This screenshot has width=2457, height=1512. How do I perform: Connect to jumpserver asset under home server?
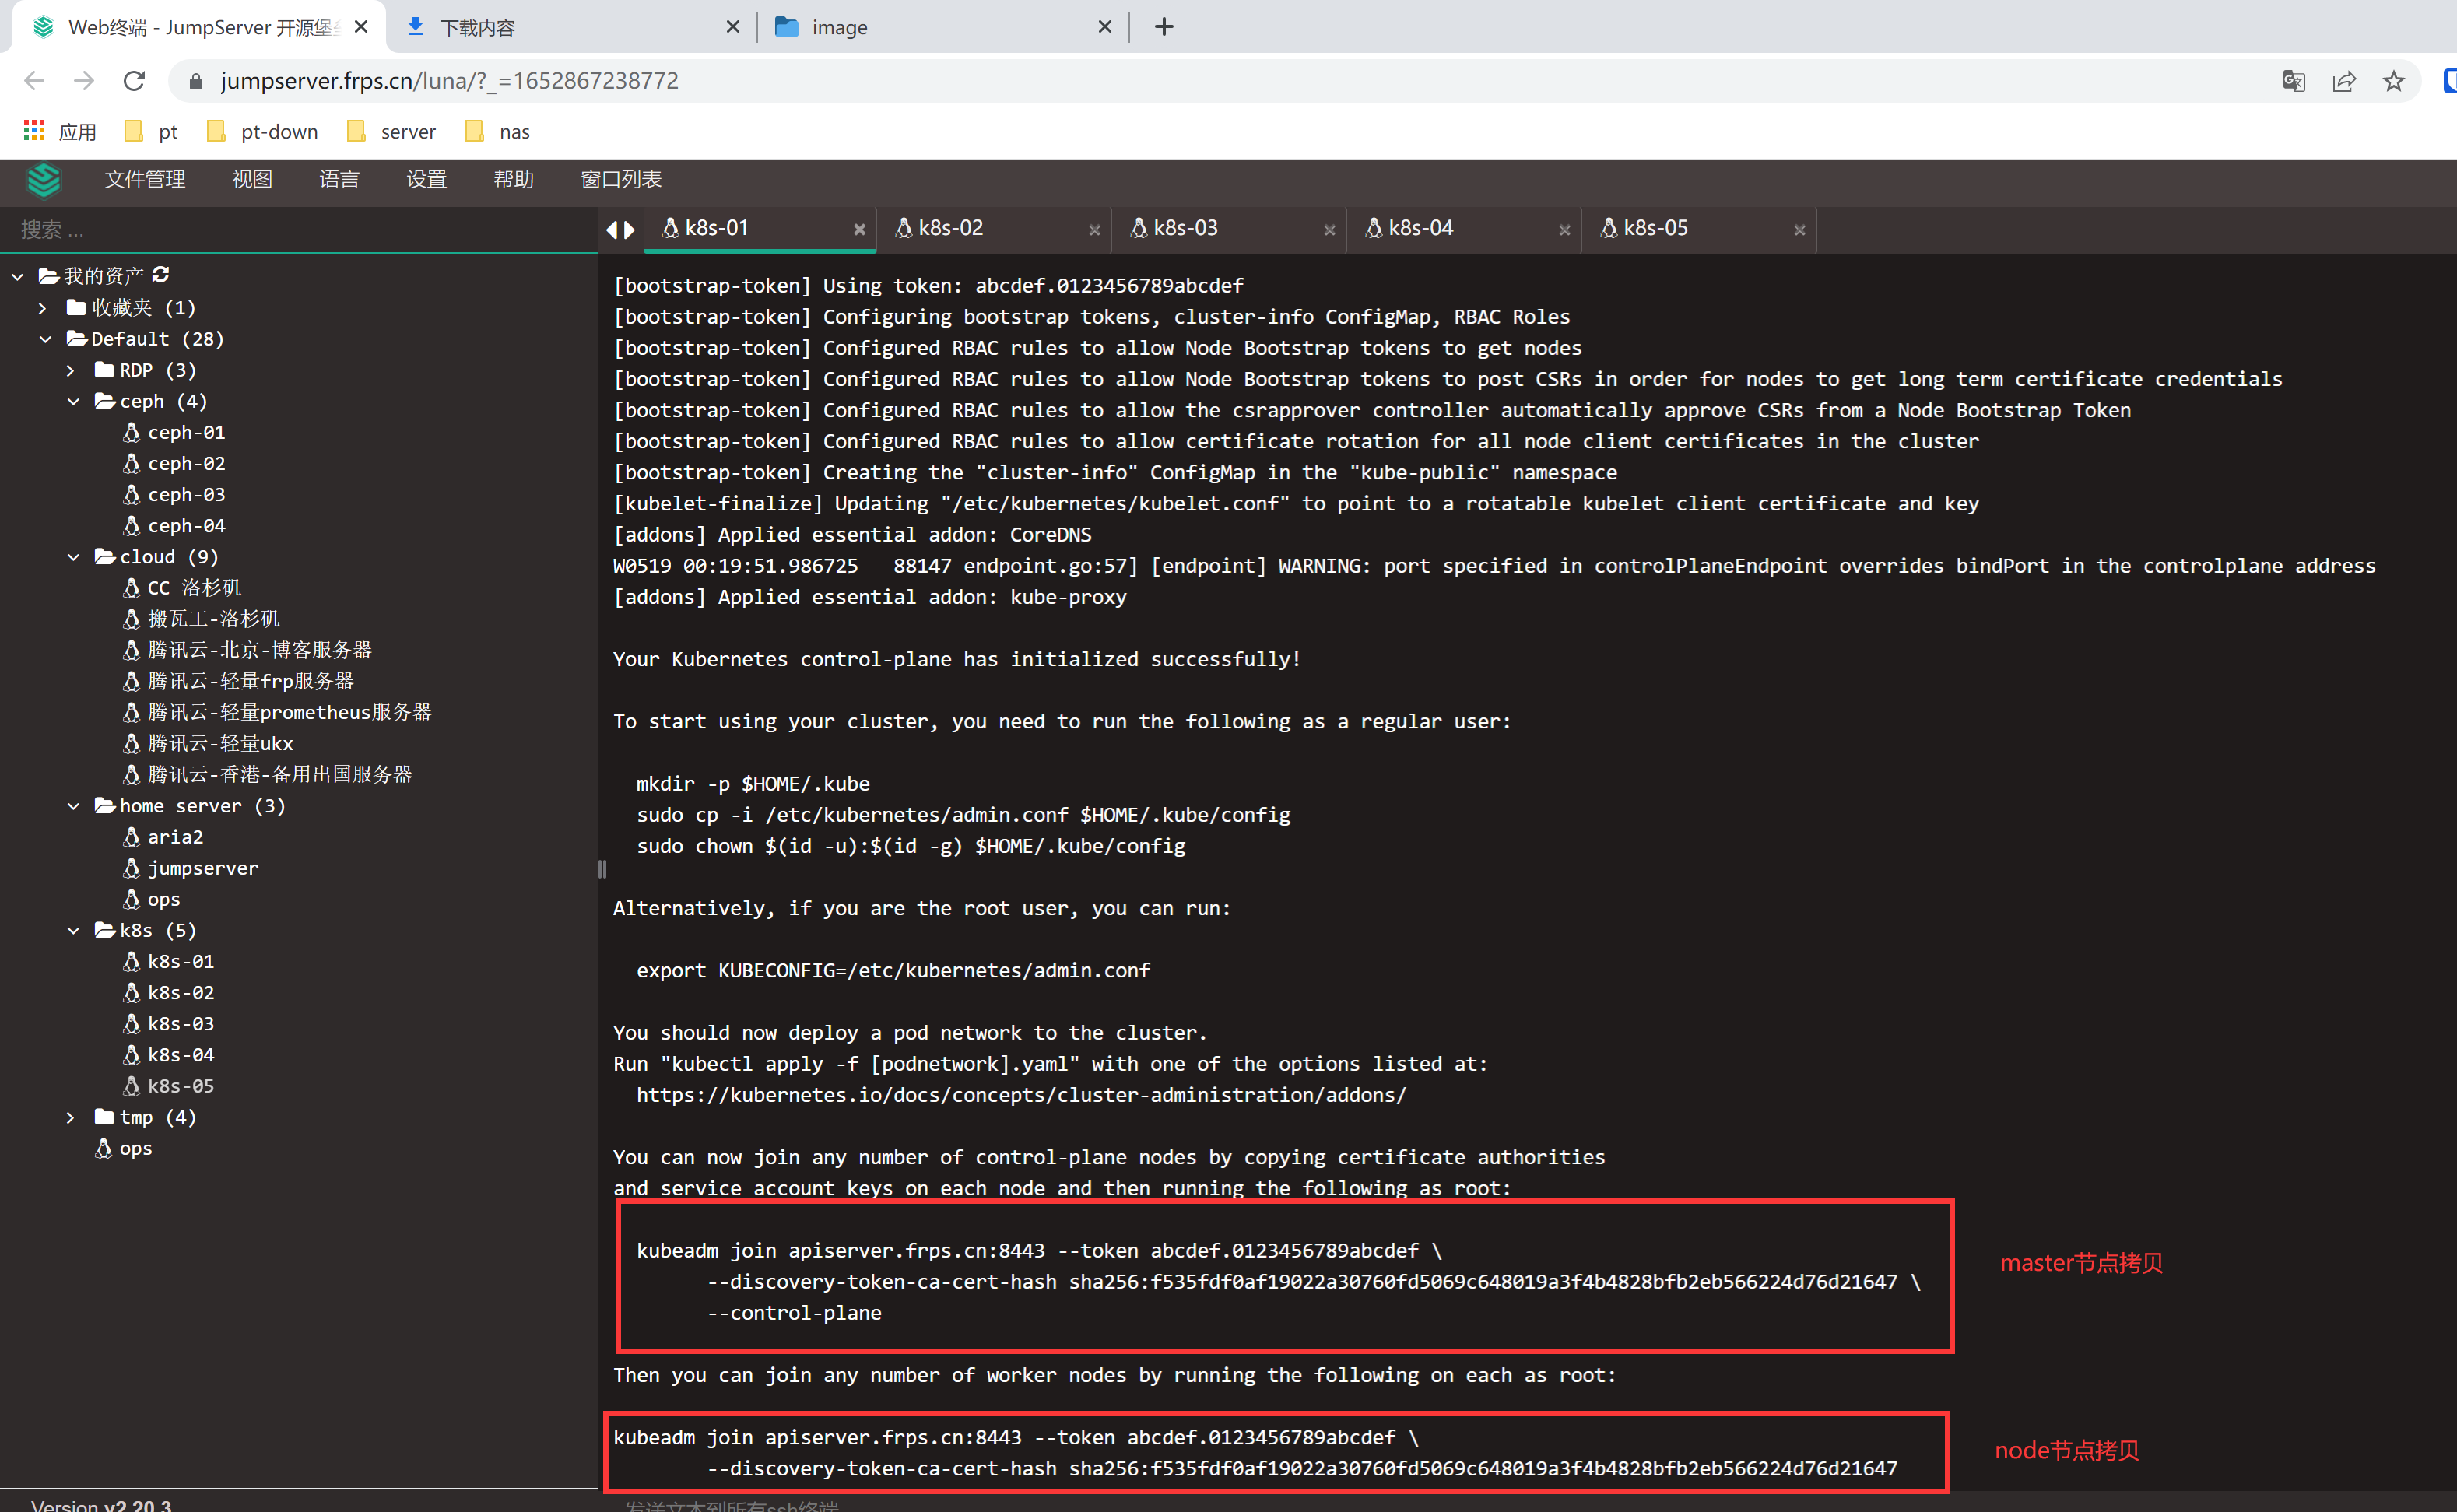tap(191, 868)
